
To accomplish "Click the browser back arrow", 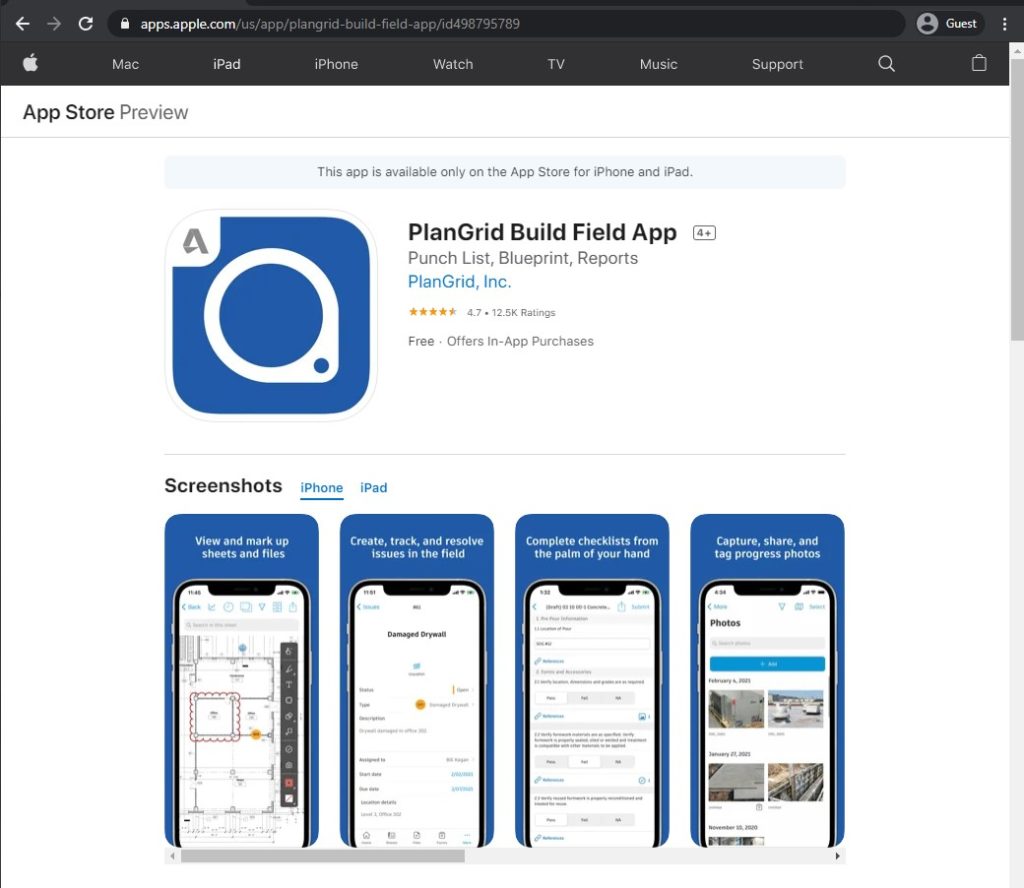I will (22, 22).
